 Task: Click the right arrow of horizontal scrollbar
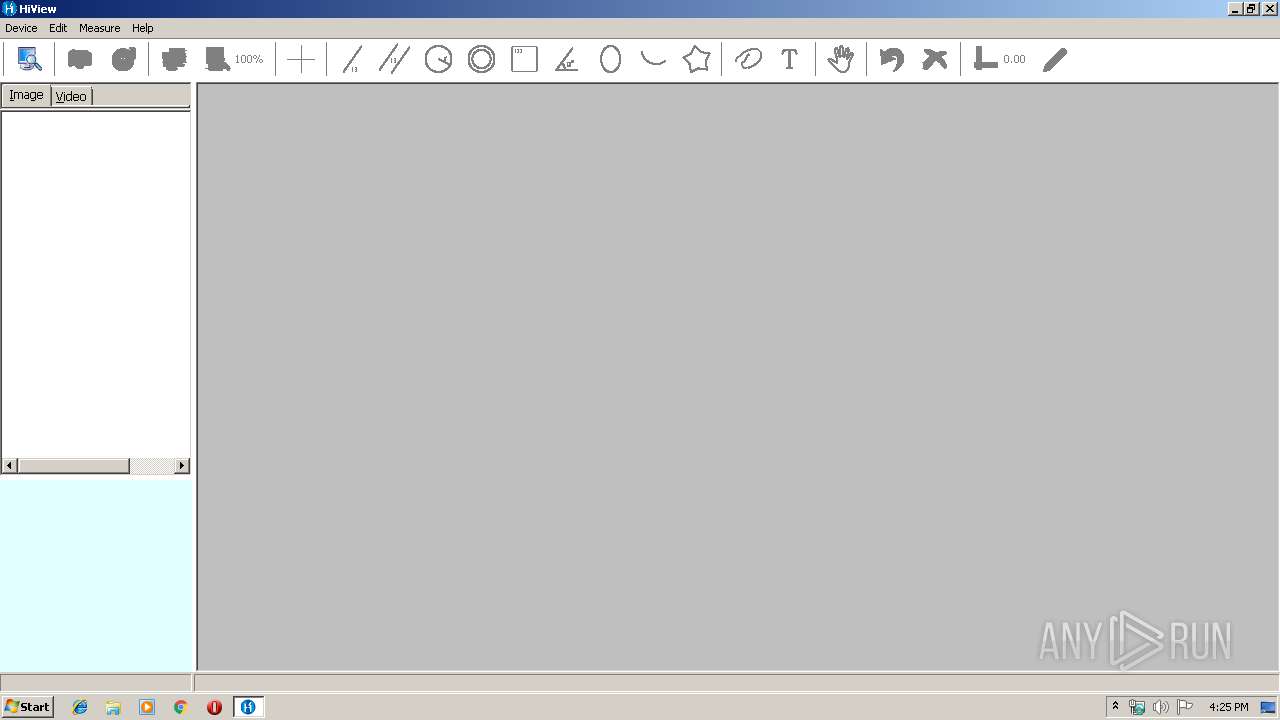pyautogui.click(x=182, y=466)
